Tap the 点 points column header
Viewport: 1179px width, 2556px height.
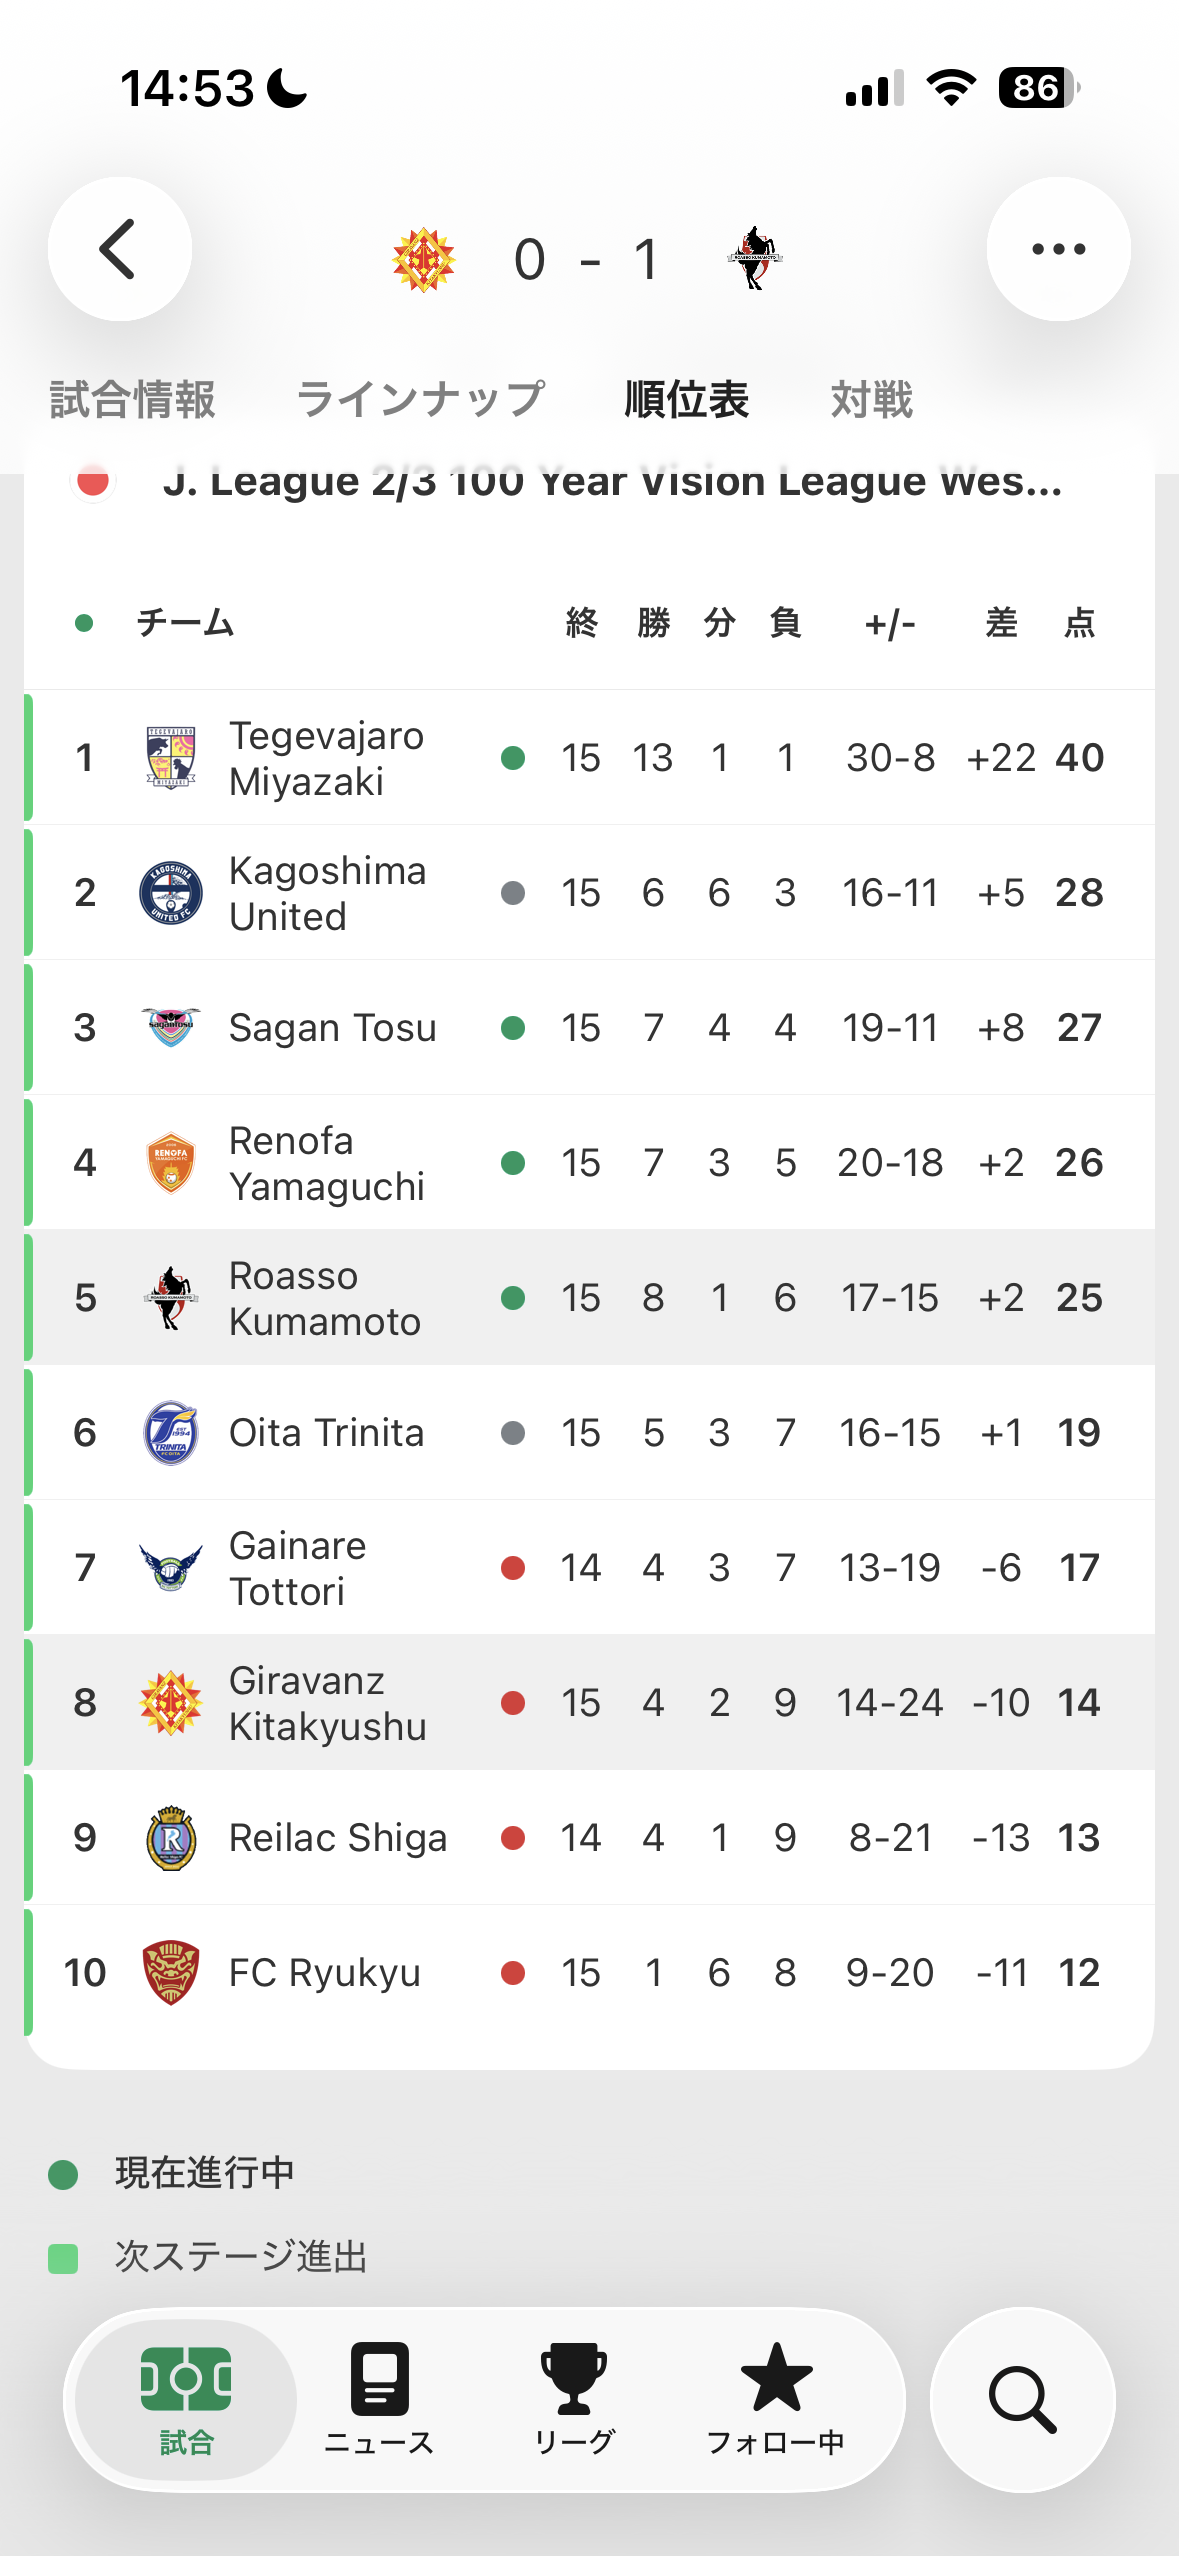[1079, 622]
